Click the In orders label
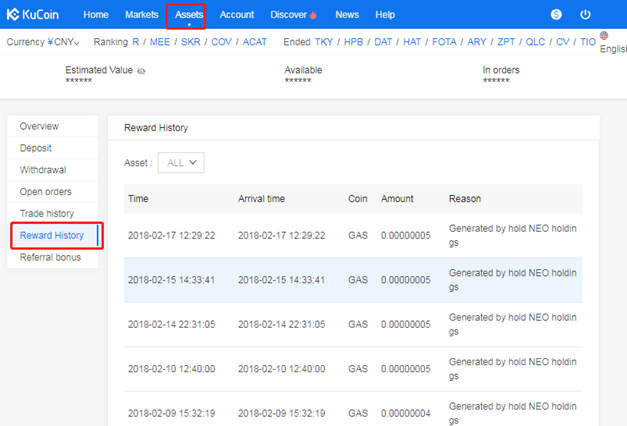 (x=501, y=70)
